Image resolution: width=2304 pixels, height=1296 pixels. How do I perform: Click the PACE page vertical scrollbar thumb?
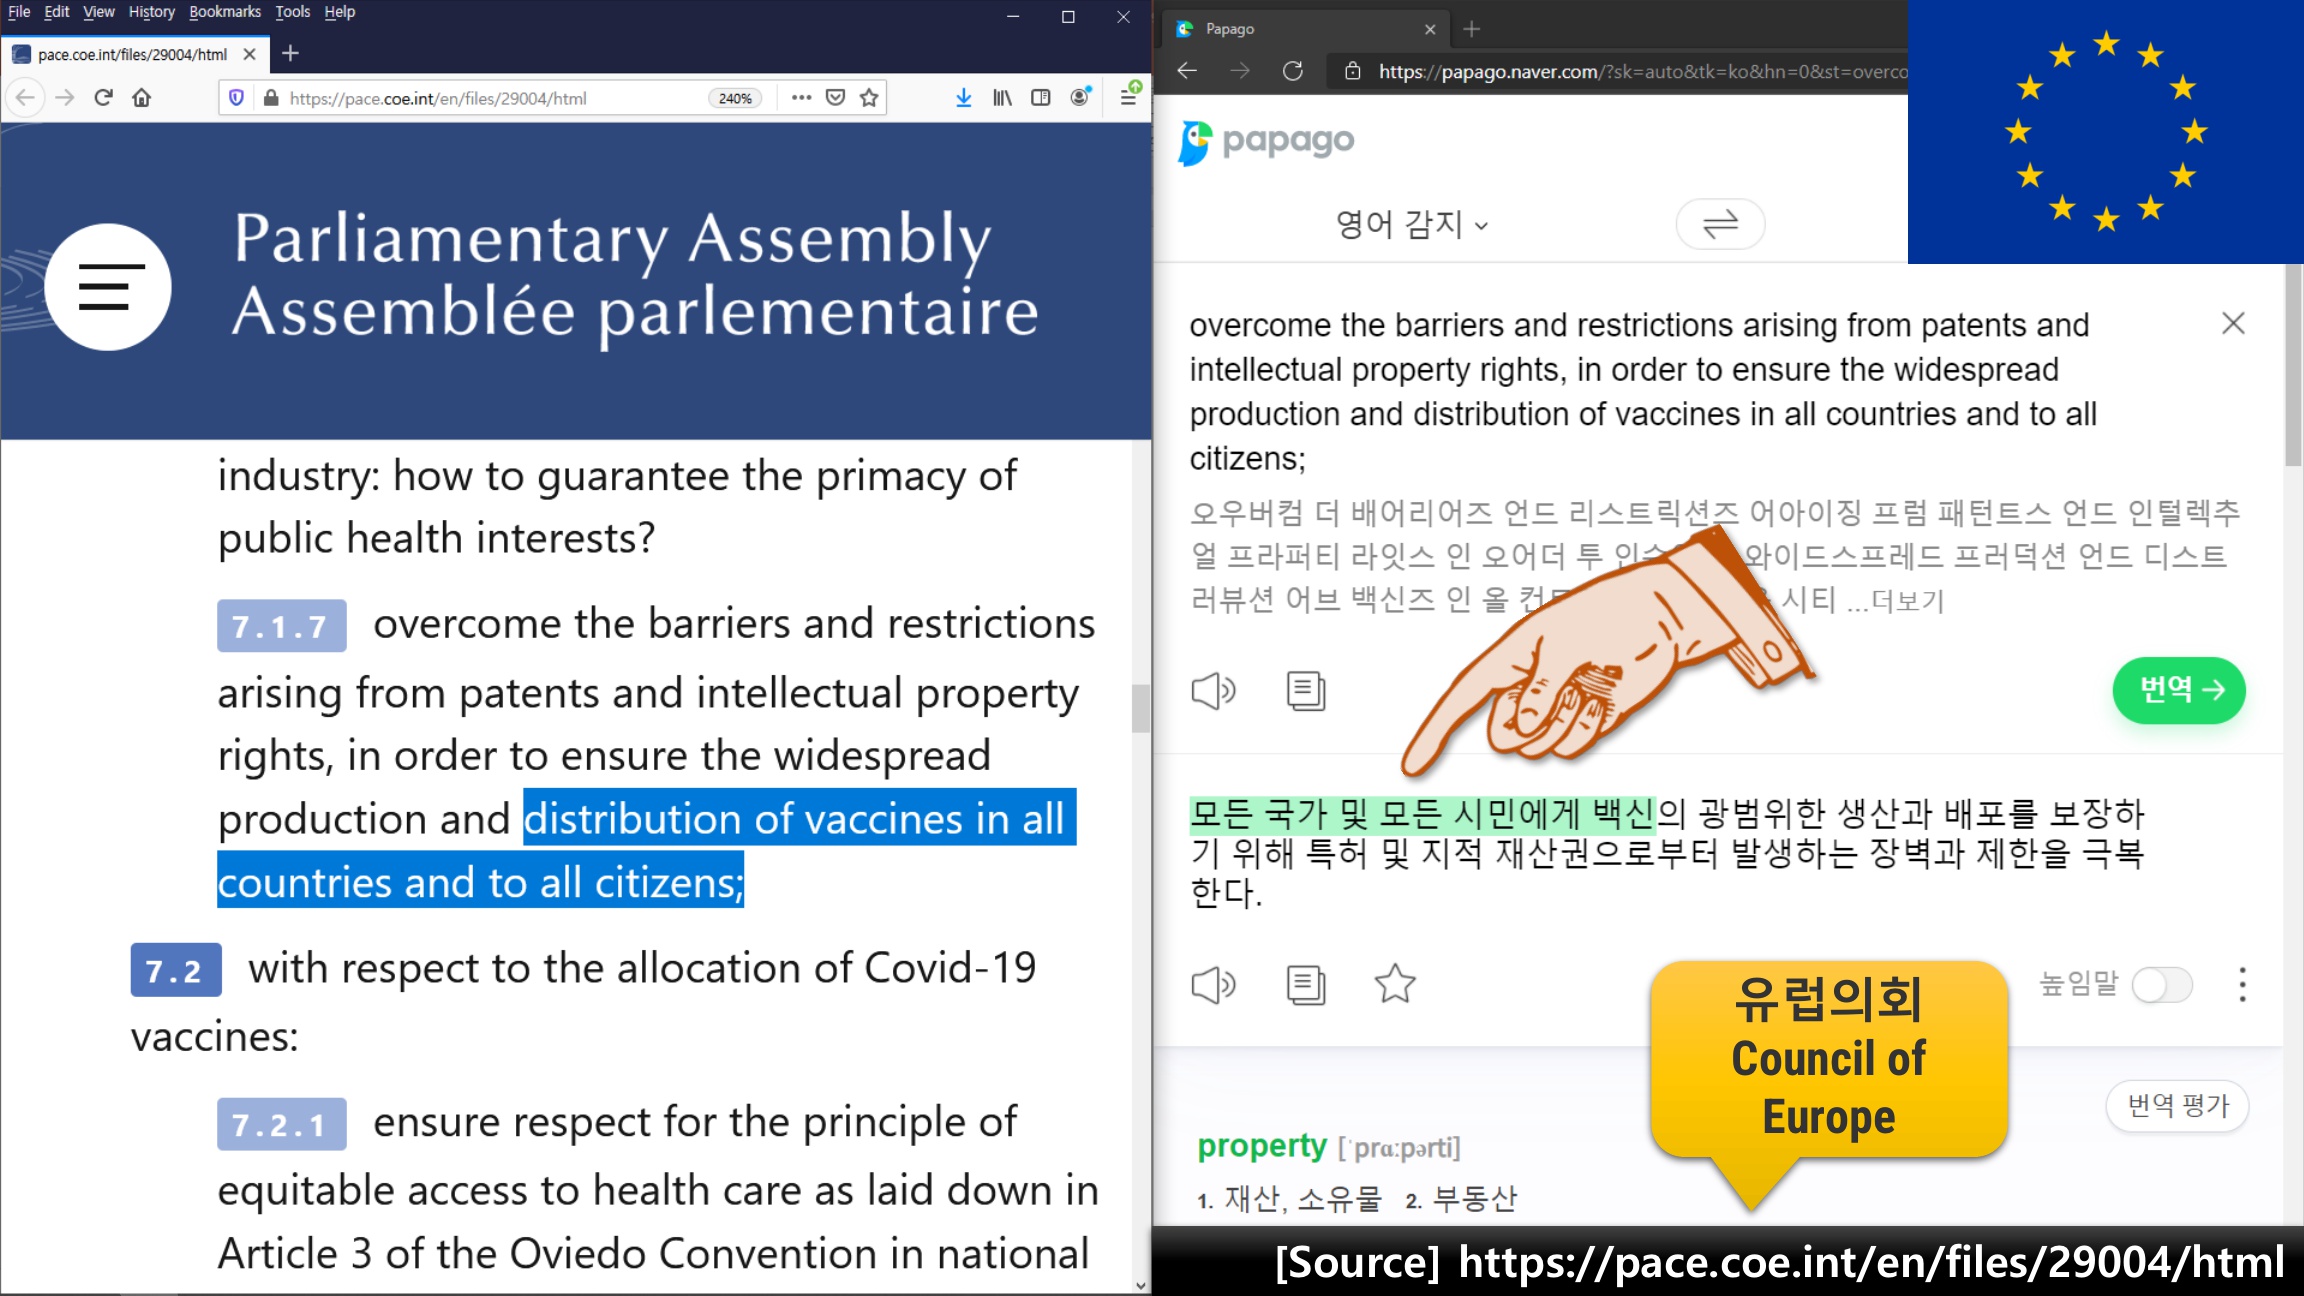[x=1141, y=708]
